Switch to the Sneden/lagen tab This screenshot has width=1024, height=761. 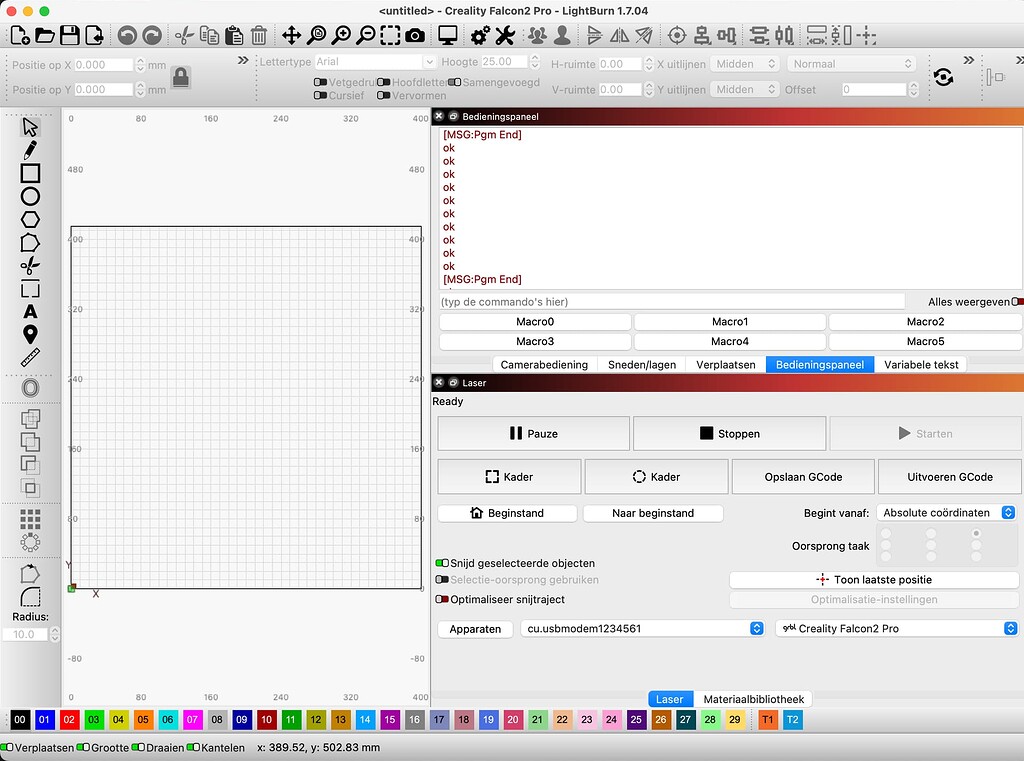tap(643, 365)
